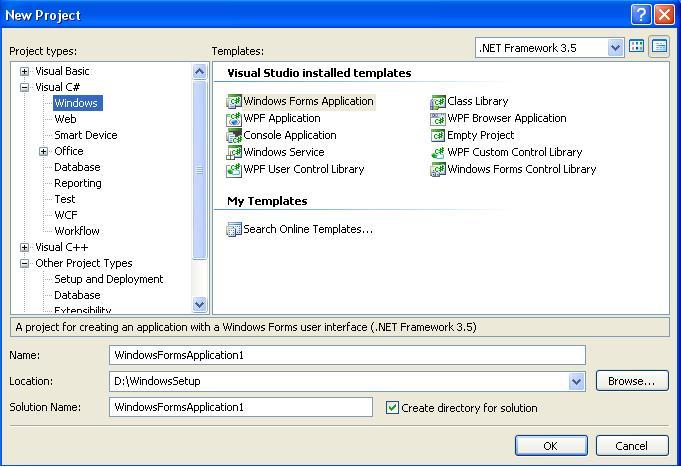Select the Visual C++ tree label
This screenshot has width=681, height=467.
click(x=62, y=247)
